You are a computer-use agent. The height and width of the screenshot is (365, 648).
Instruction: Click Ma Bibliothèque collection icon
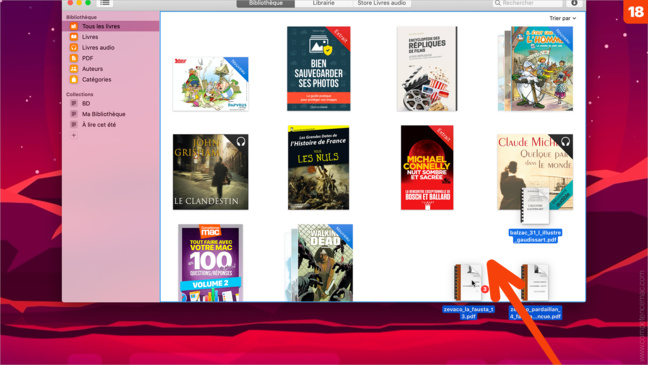point(74,114)
